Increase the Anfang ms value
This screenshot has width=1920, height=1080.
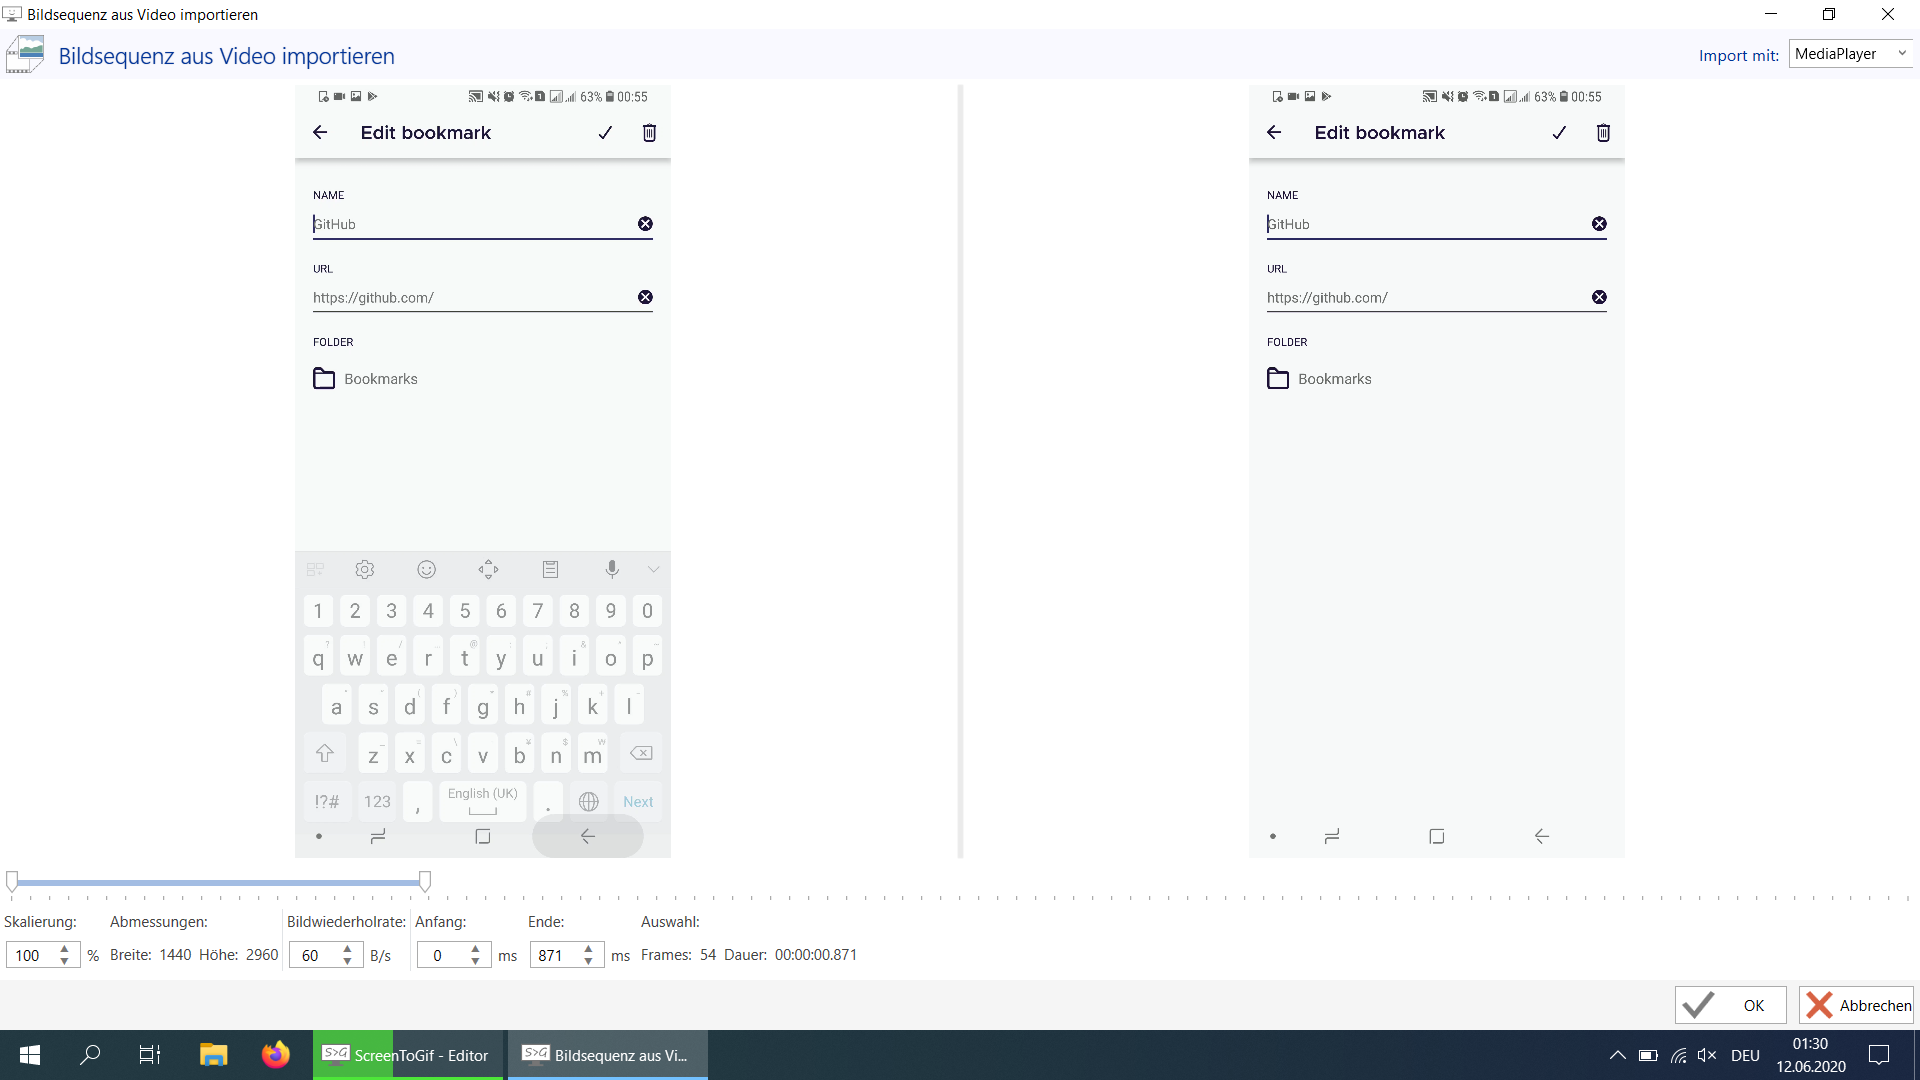coord(475,948)
